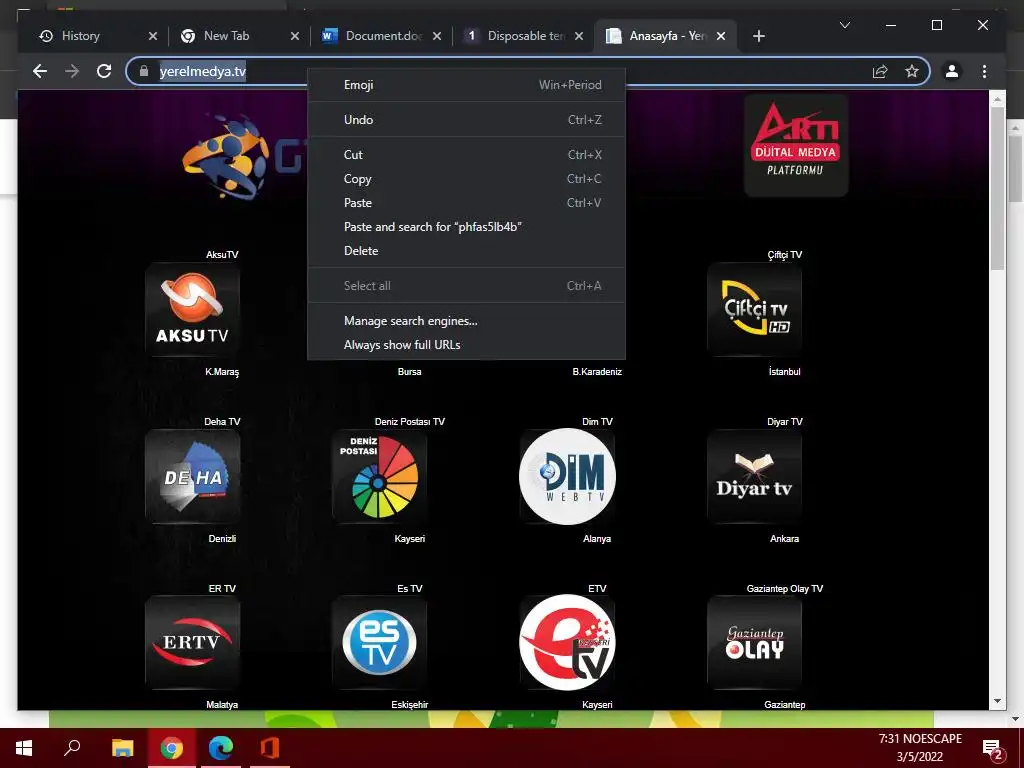The image size is (1024, 768).
Task: Choose Undo from context menu
Action: point(466,120)
